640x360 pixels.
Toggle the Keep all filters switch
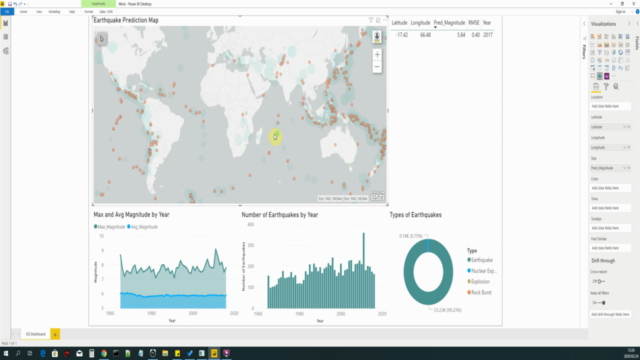pos(602,302)
